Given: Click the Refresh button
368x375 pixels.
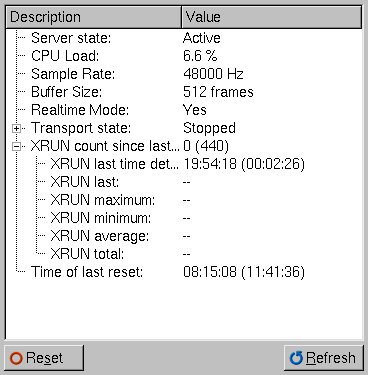Looking at the screenshot, I should [x=324, y=358].
